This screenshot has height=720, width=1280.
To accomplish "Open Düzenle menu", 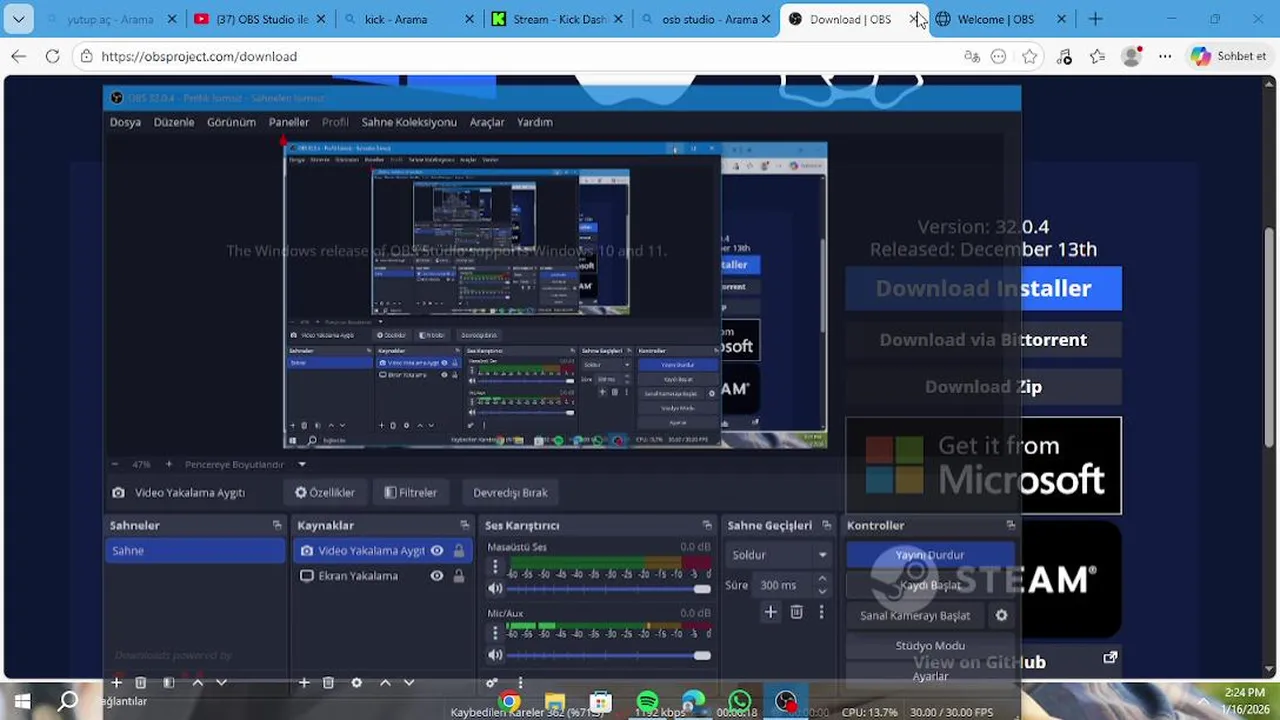I will pos(174,122).
